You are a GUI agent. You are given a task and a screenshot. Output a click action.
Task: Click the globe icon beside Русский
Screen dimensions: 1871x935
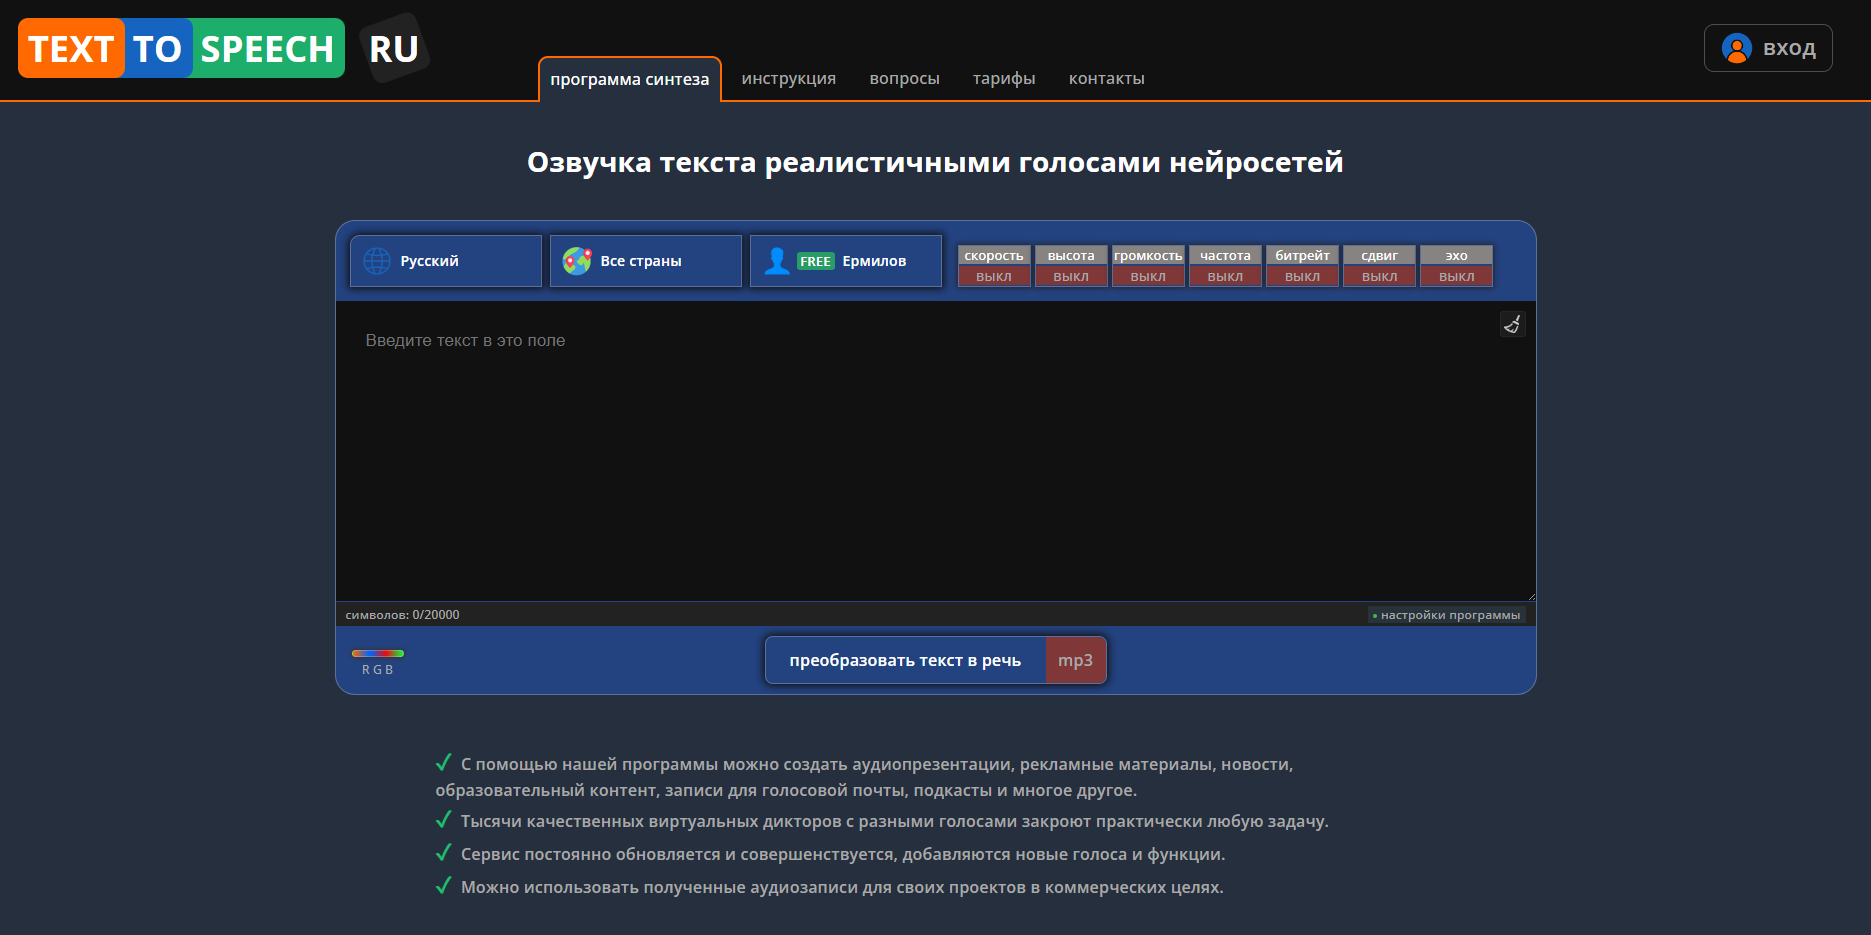pyautogui.click(x=377, y=261)
